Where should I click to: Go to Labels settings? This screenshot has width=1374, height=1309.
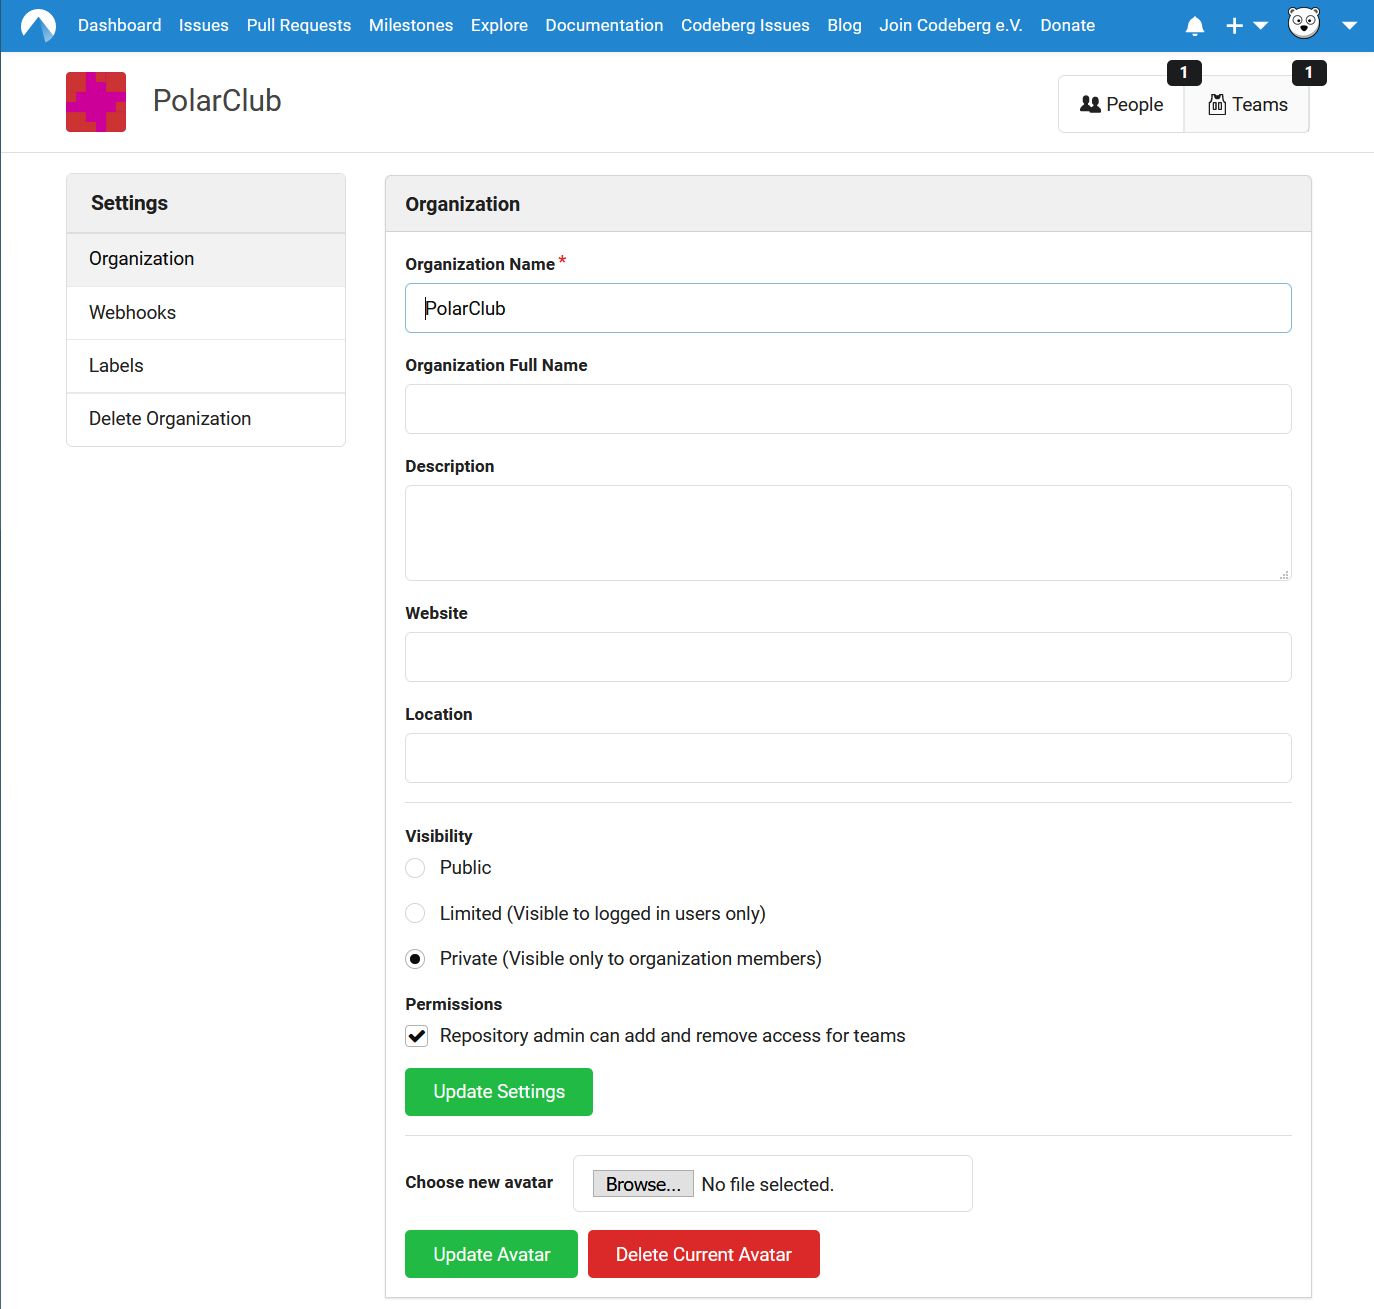click(116, 366)
